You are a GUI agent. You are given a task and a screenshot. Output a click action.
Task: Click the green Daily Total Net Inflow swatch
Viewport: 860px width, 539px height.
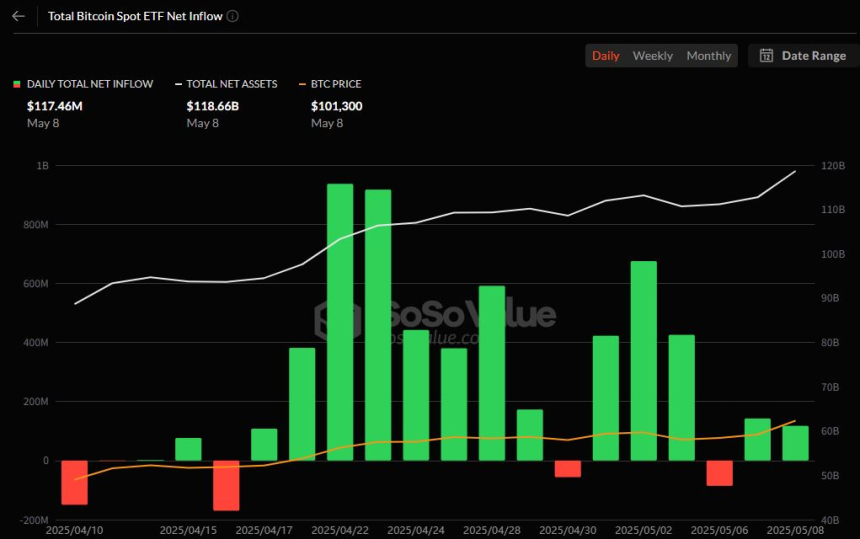tap(16, 84)
